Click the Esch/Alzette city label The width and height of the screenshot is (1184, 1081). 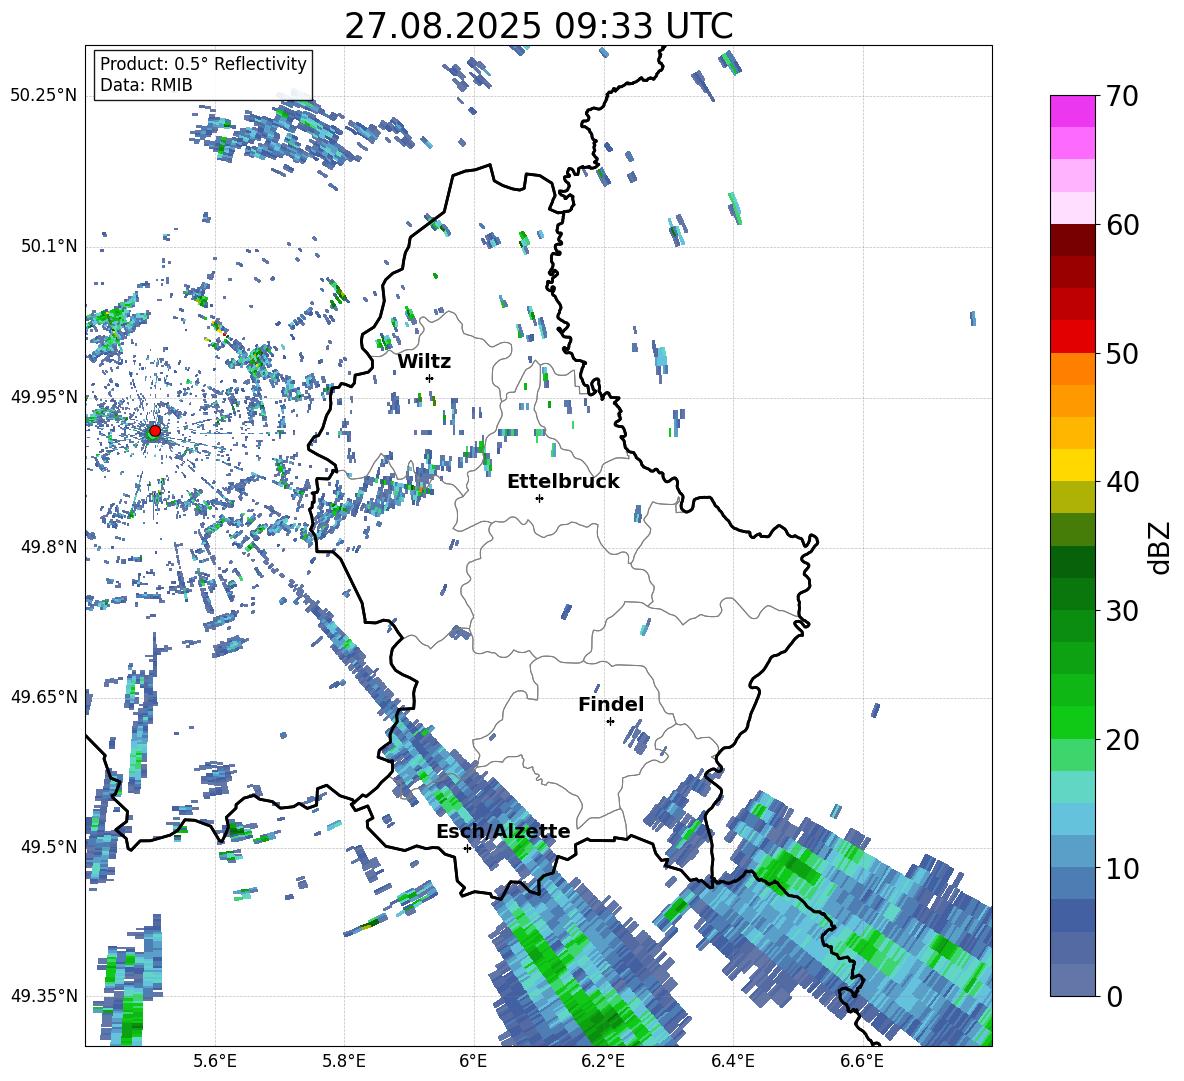coord(503,832)
